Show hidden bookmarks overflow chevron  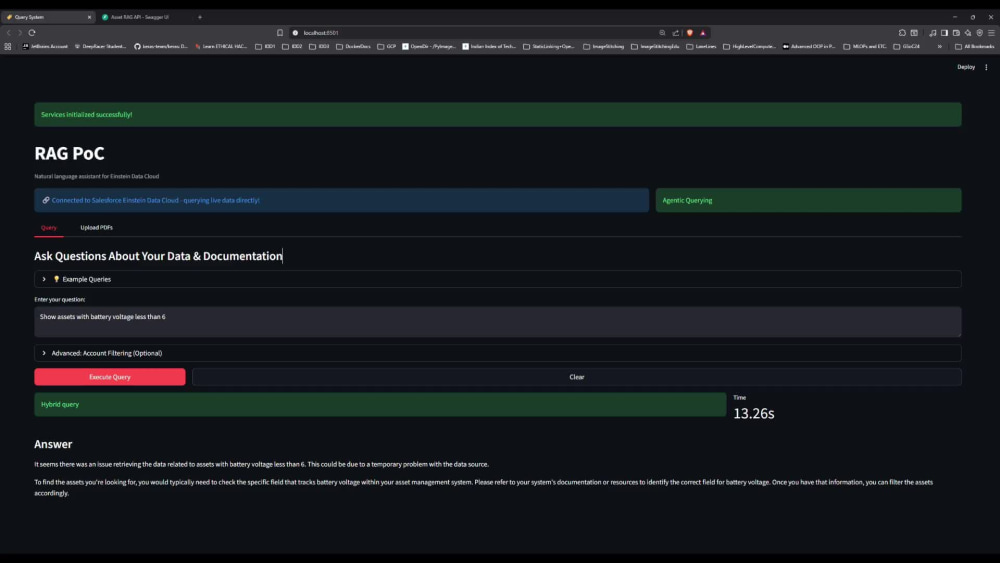pos(939,47)
